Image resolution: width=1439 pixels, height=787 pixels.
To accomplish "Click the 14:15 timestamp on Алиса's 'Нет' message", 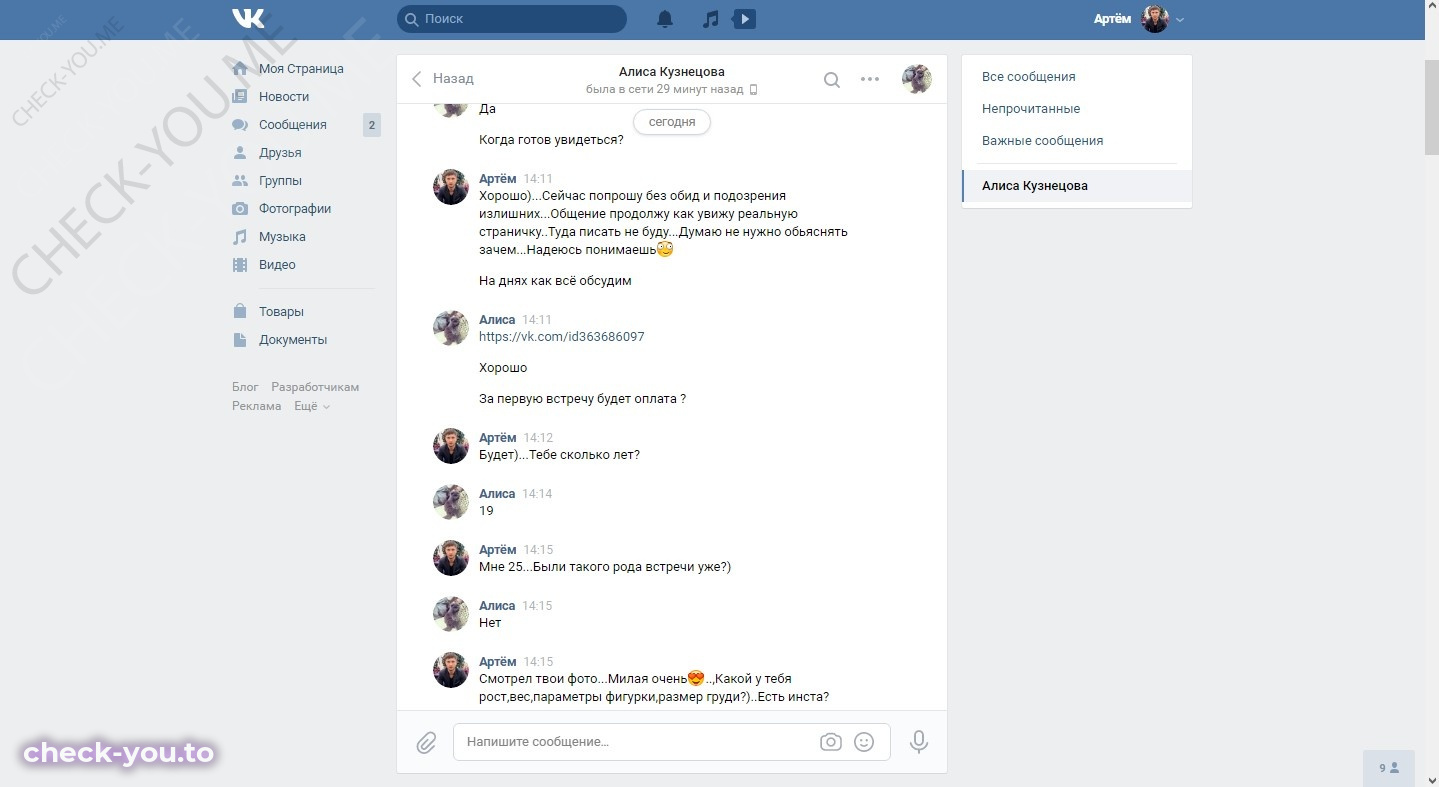I will (x=537, y=606).
